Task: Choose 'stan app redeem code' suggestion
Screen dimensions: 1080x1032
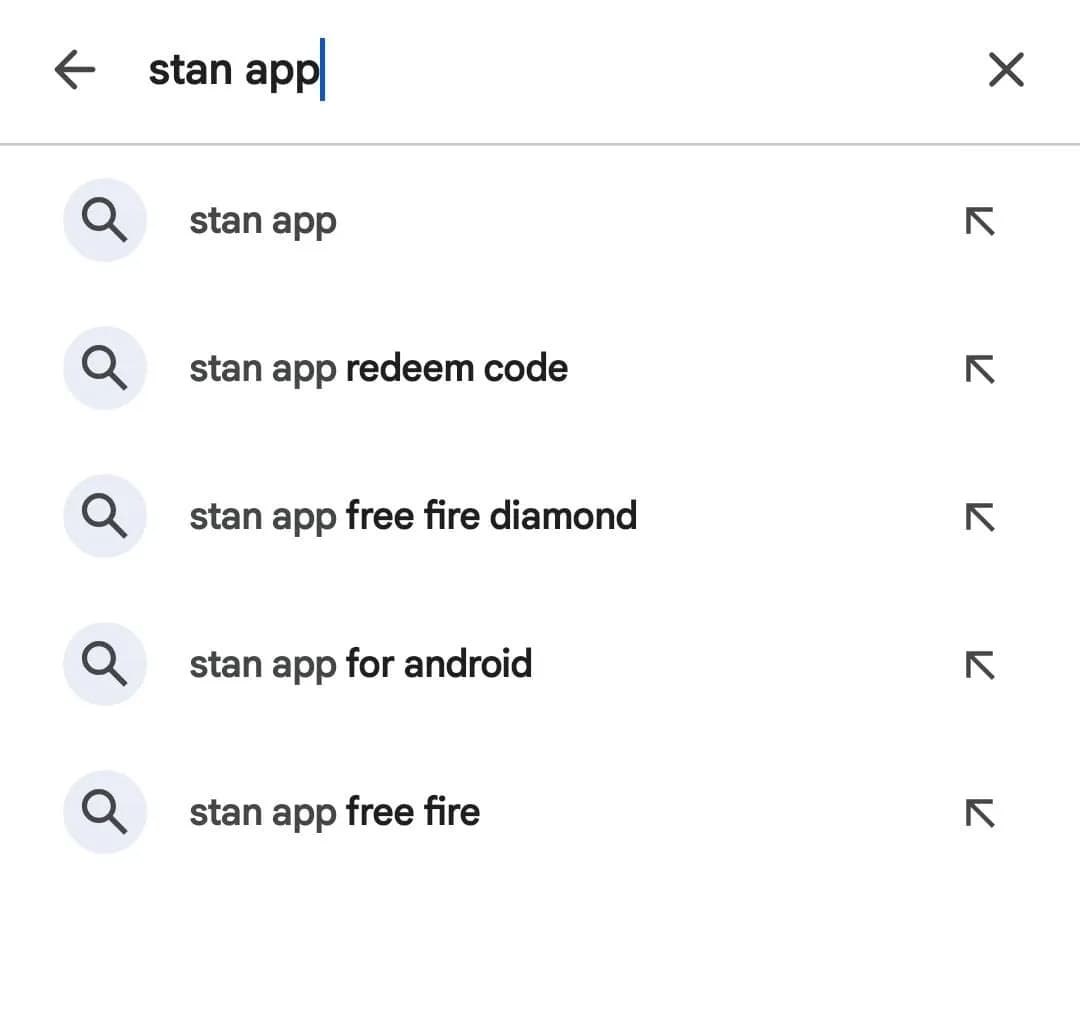Action: click(x=378, y=369)
